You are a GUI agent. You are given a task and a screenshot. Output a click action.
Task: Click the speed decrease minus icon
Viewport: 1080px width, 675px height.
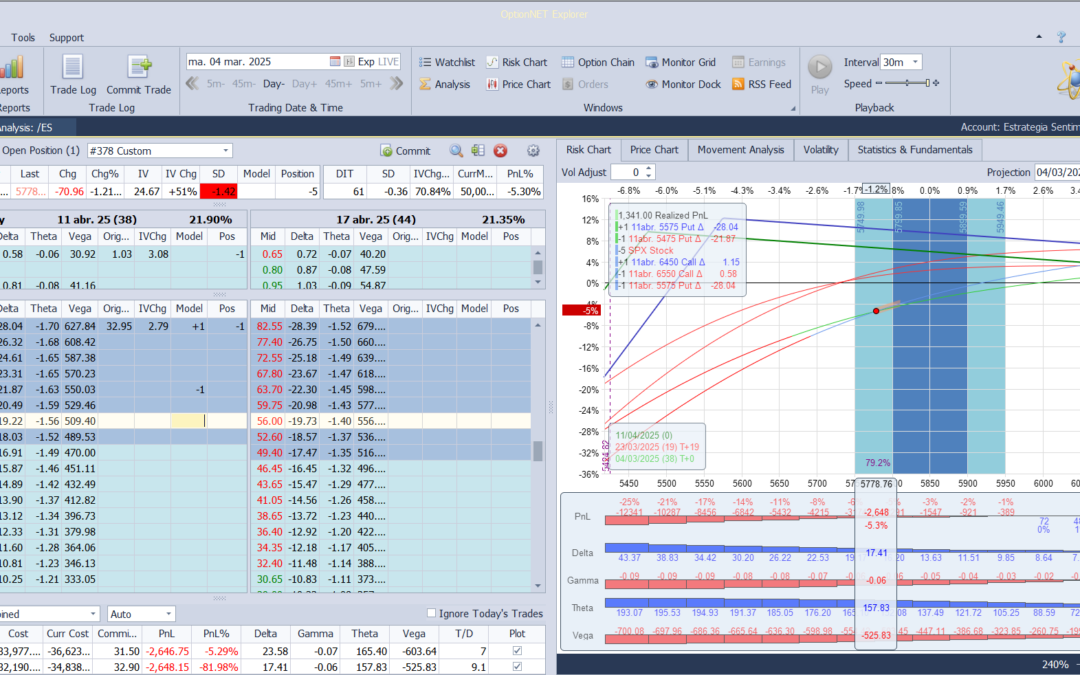(879, 83)
